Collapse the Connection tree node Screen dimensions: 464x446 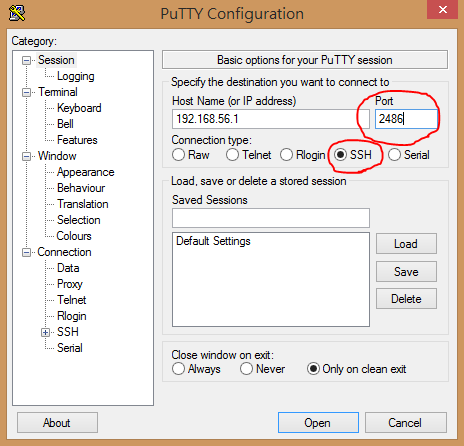click(x=26, y=252)
